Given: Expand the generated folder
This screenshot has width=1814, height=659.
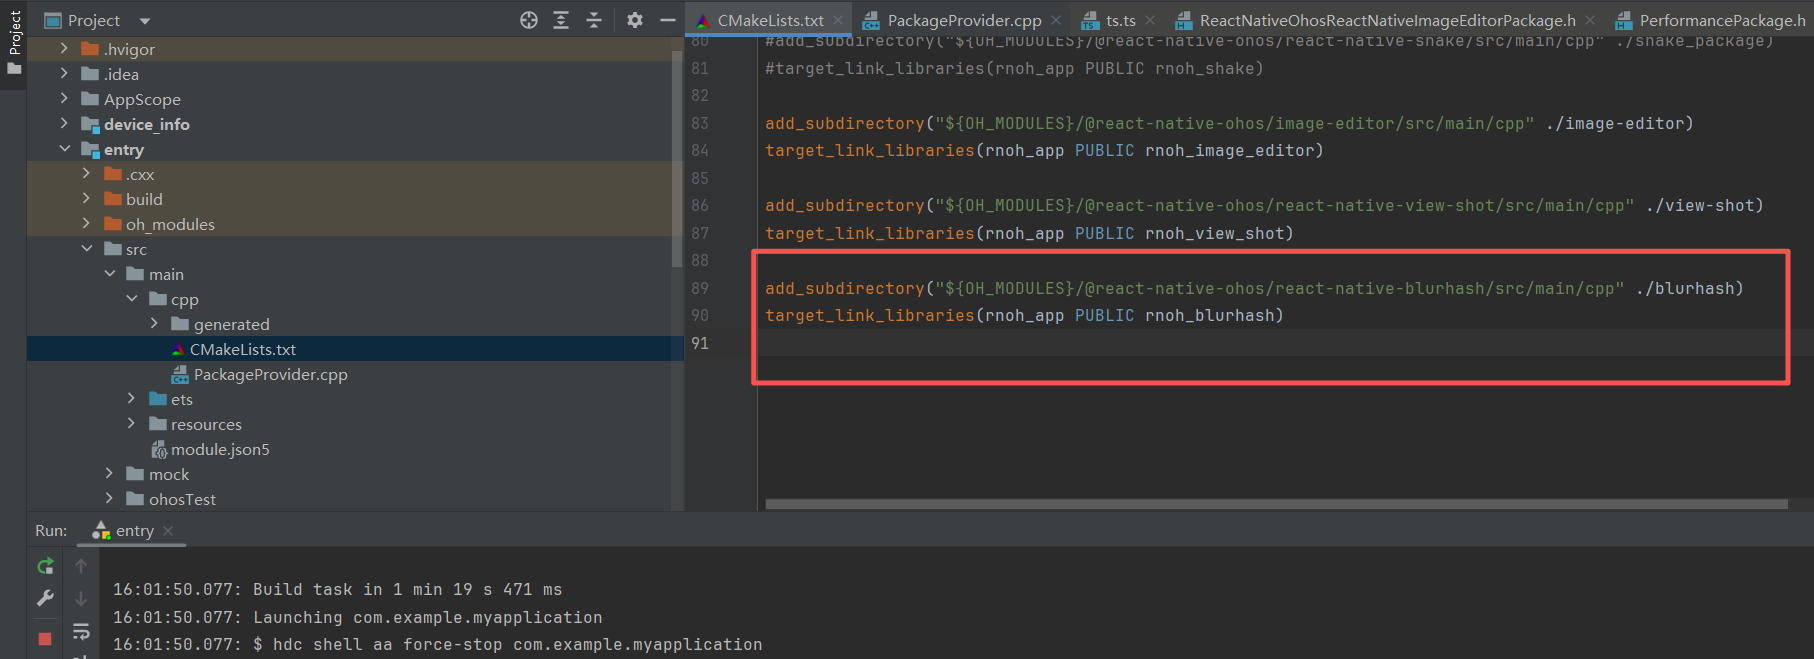Looking at the screenshot, I should [x=154, y=323].
